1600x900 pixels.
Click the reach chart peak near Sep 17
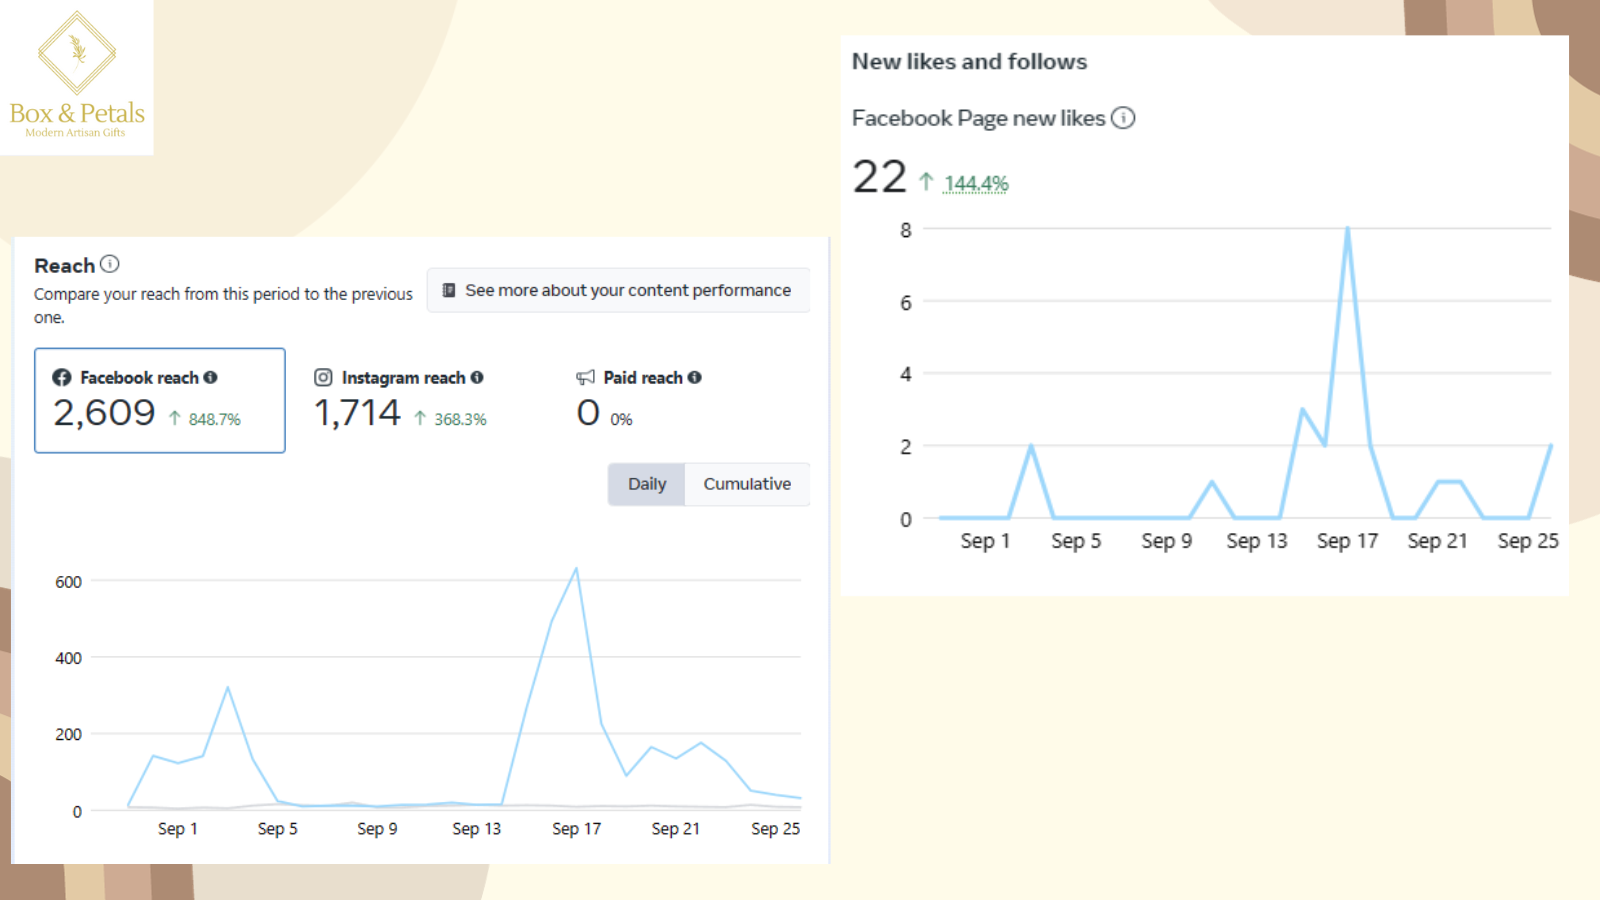click(x=576, y=570)
